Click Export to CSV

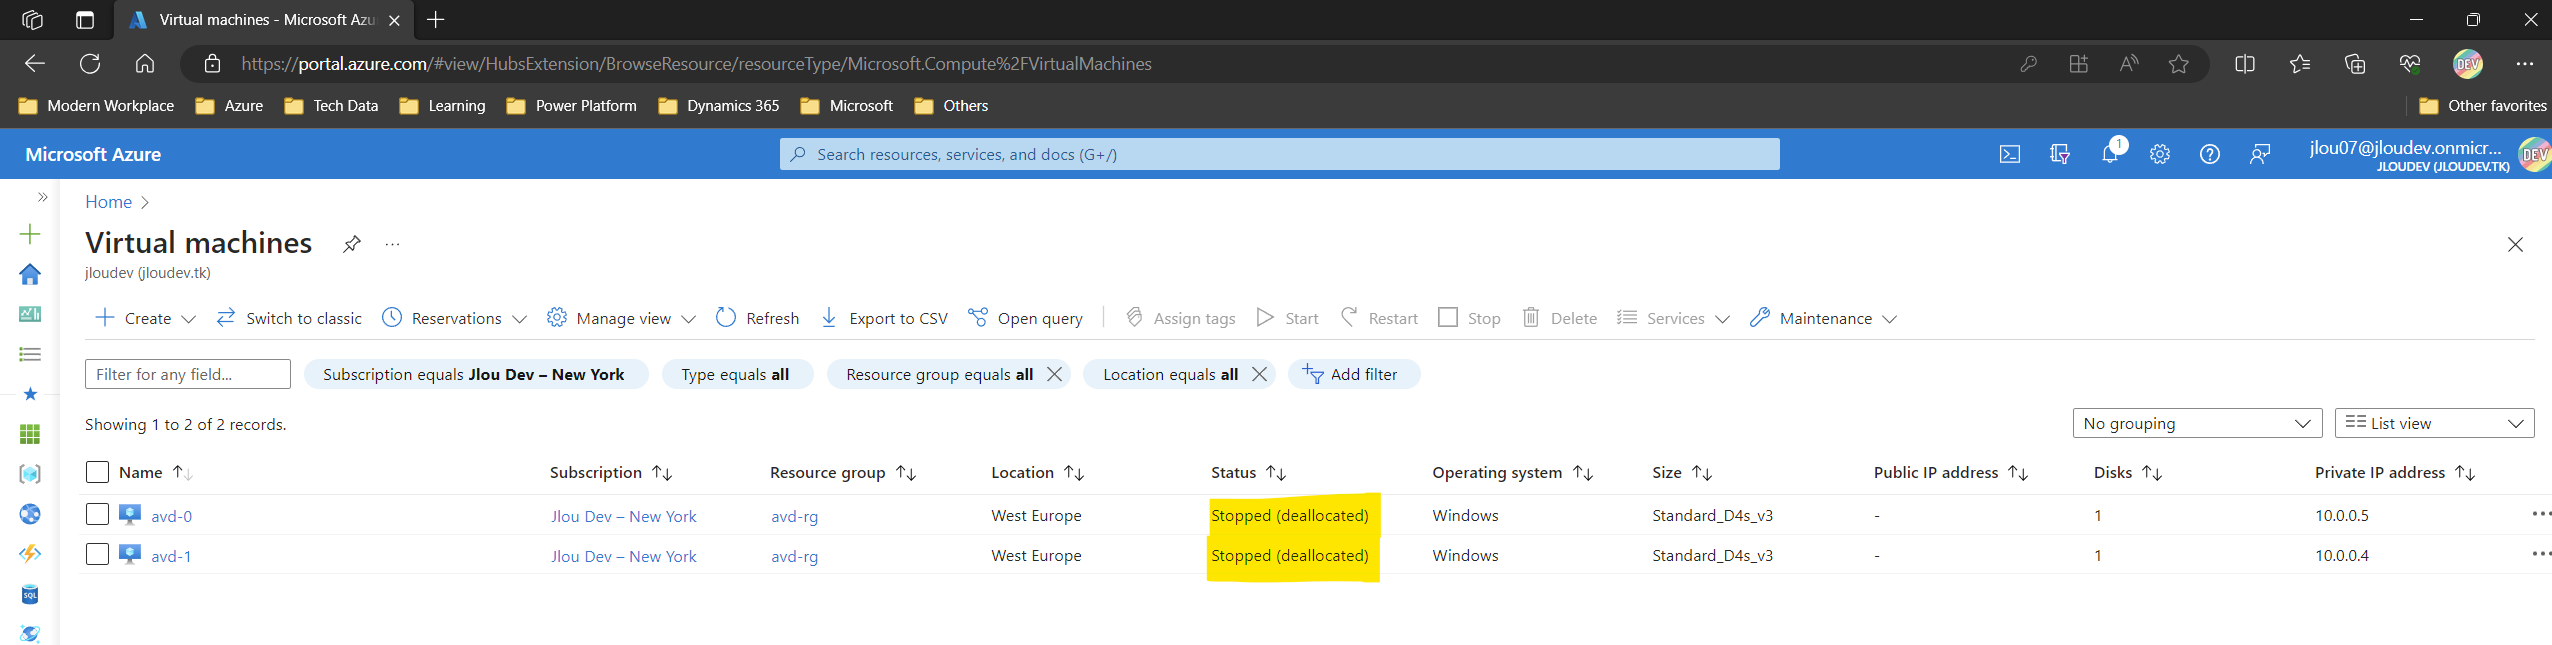click(x=884, y=318)
